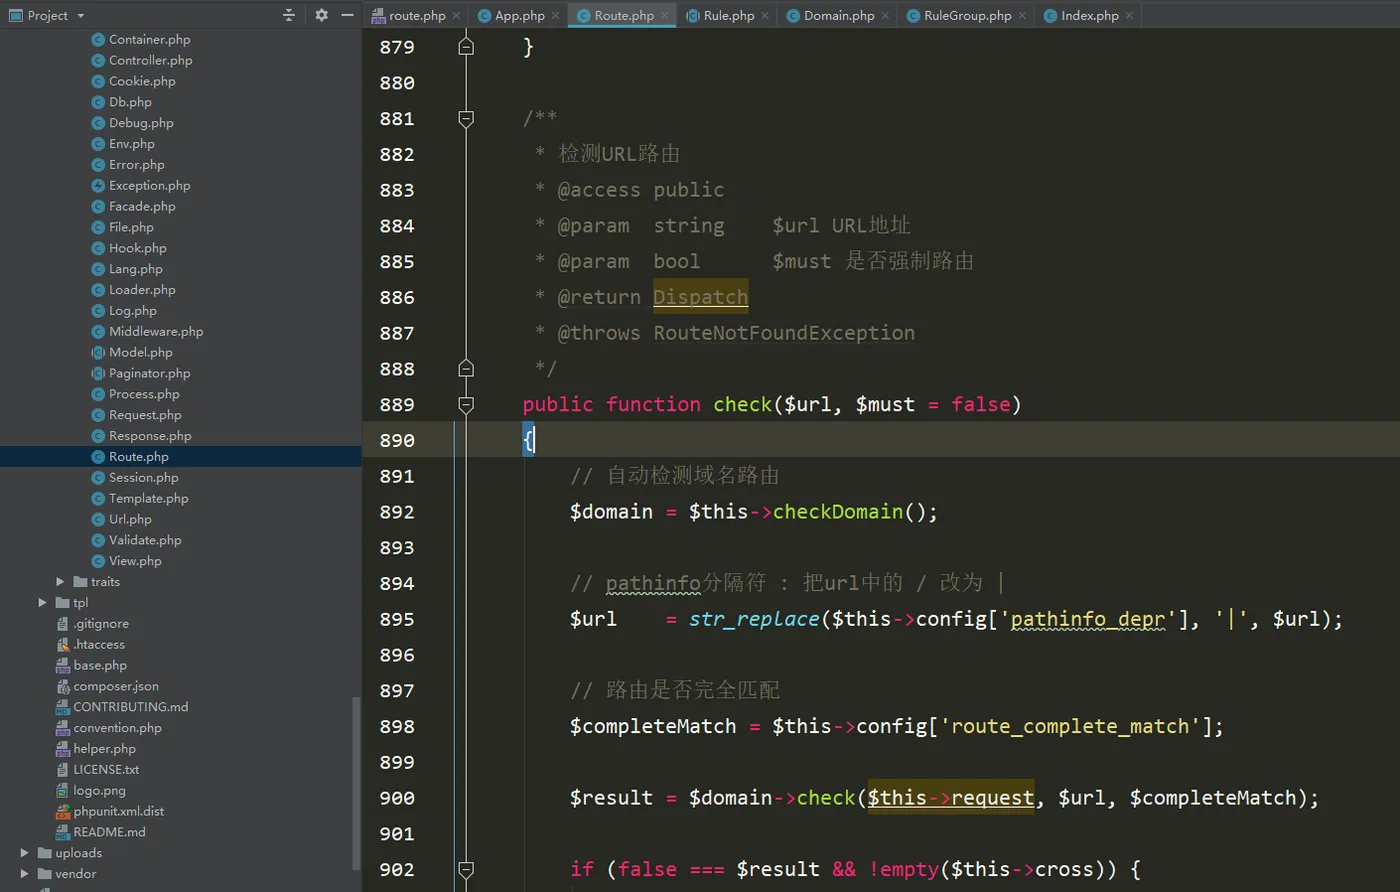Click the .htaccess file icon
Image resolution: width=1400 pixels, height=892 pixels.
63,645
